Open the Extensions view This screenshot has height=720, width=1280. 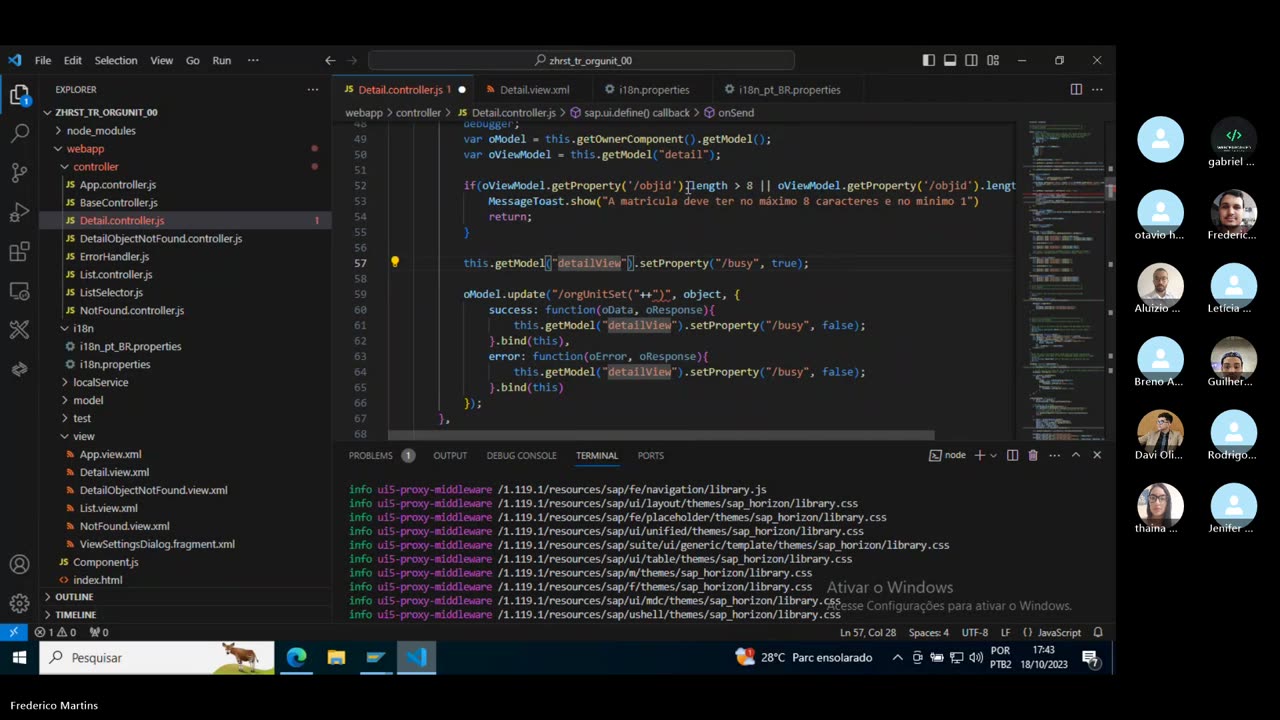point(19,251)
